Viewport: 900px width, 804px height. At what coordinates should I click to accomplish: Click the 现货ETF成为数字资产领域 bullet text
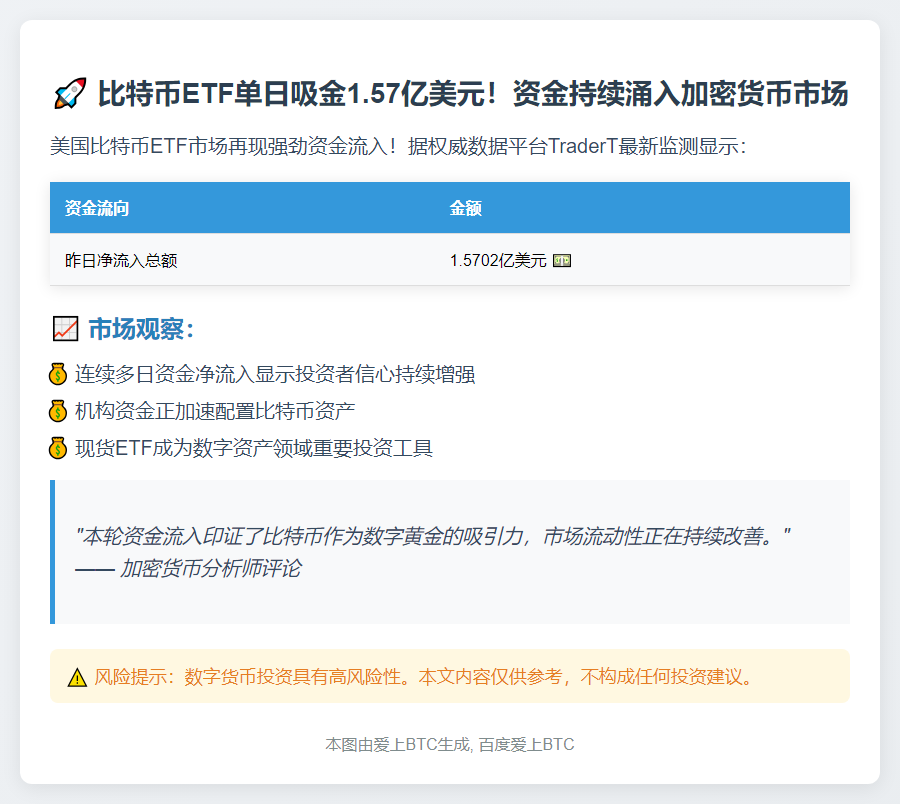[254, 448]
